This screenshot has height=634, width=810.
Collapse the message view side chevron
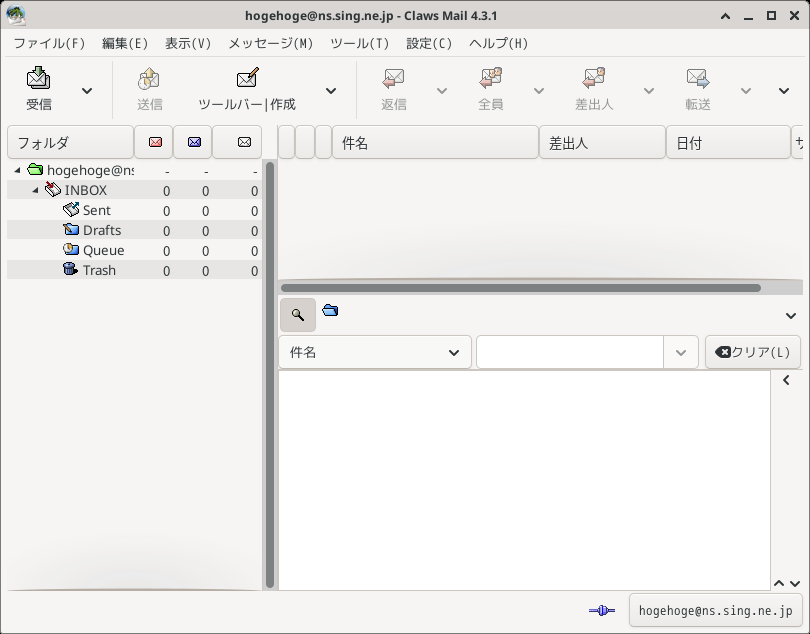[x=786, y=380]
